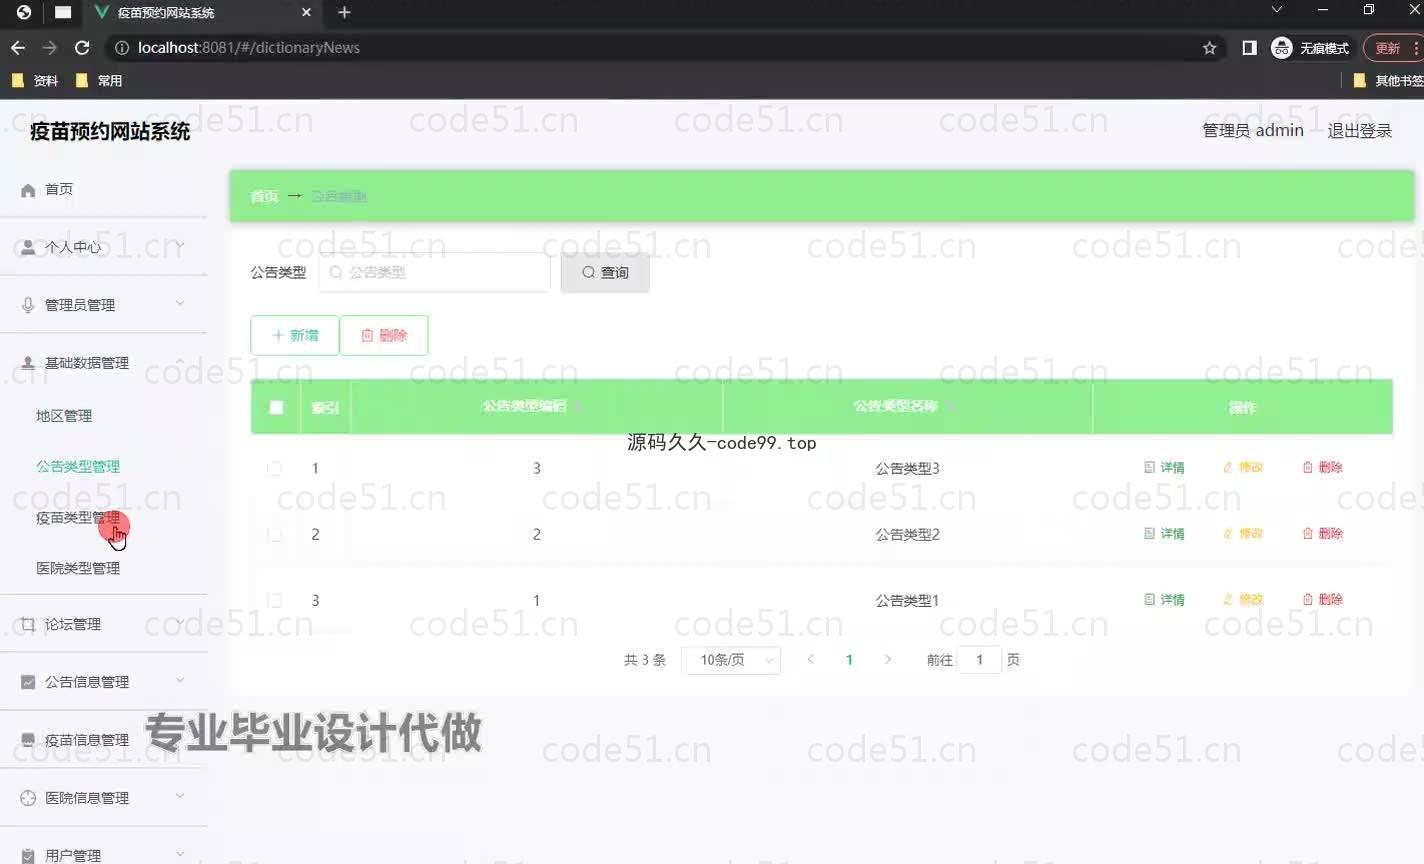Reload the page with refresh icon
1424x864 pixels.
pos(82,48)
